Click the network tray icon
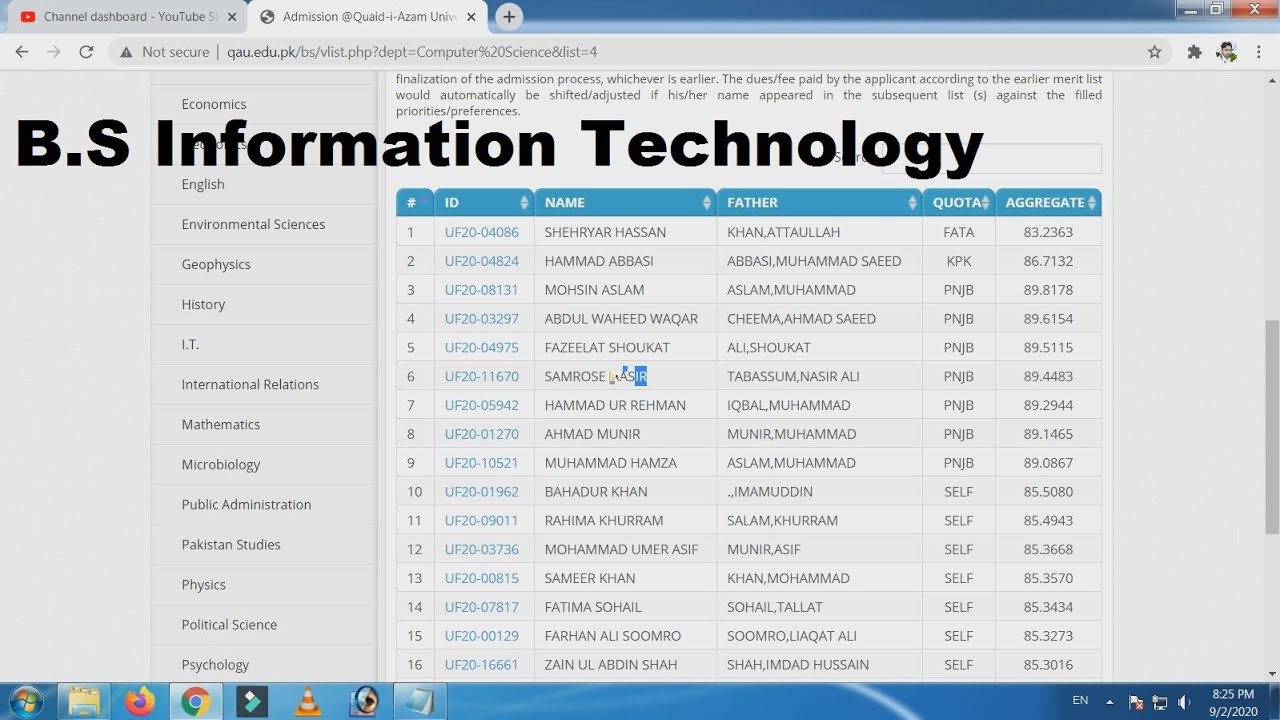The image size is (1280, 720). [x=1160, y=702]
